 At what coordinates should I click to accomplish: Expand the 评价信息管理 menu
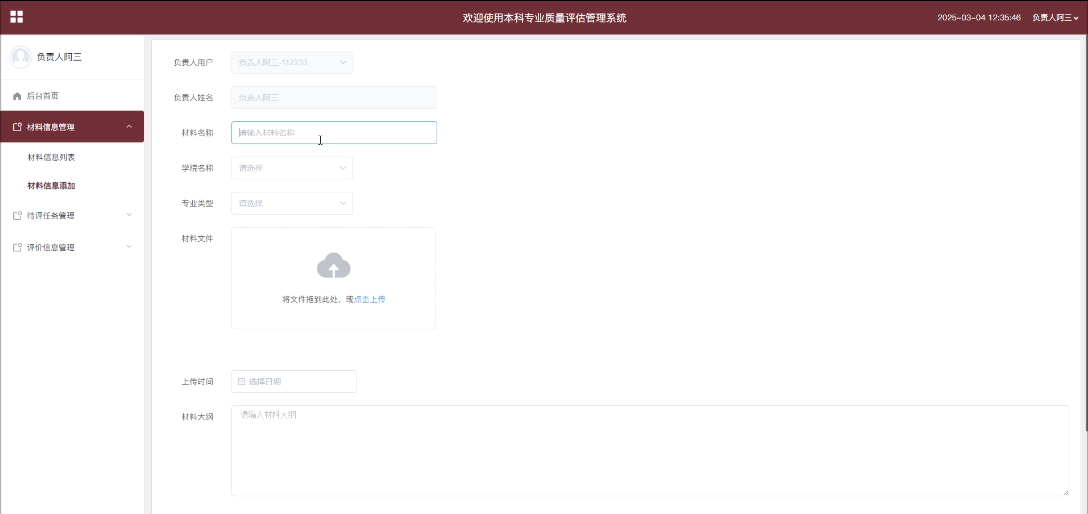(x=72, y=248)
